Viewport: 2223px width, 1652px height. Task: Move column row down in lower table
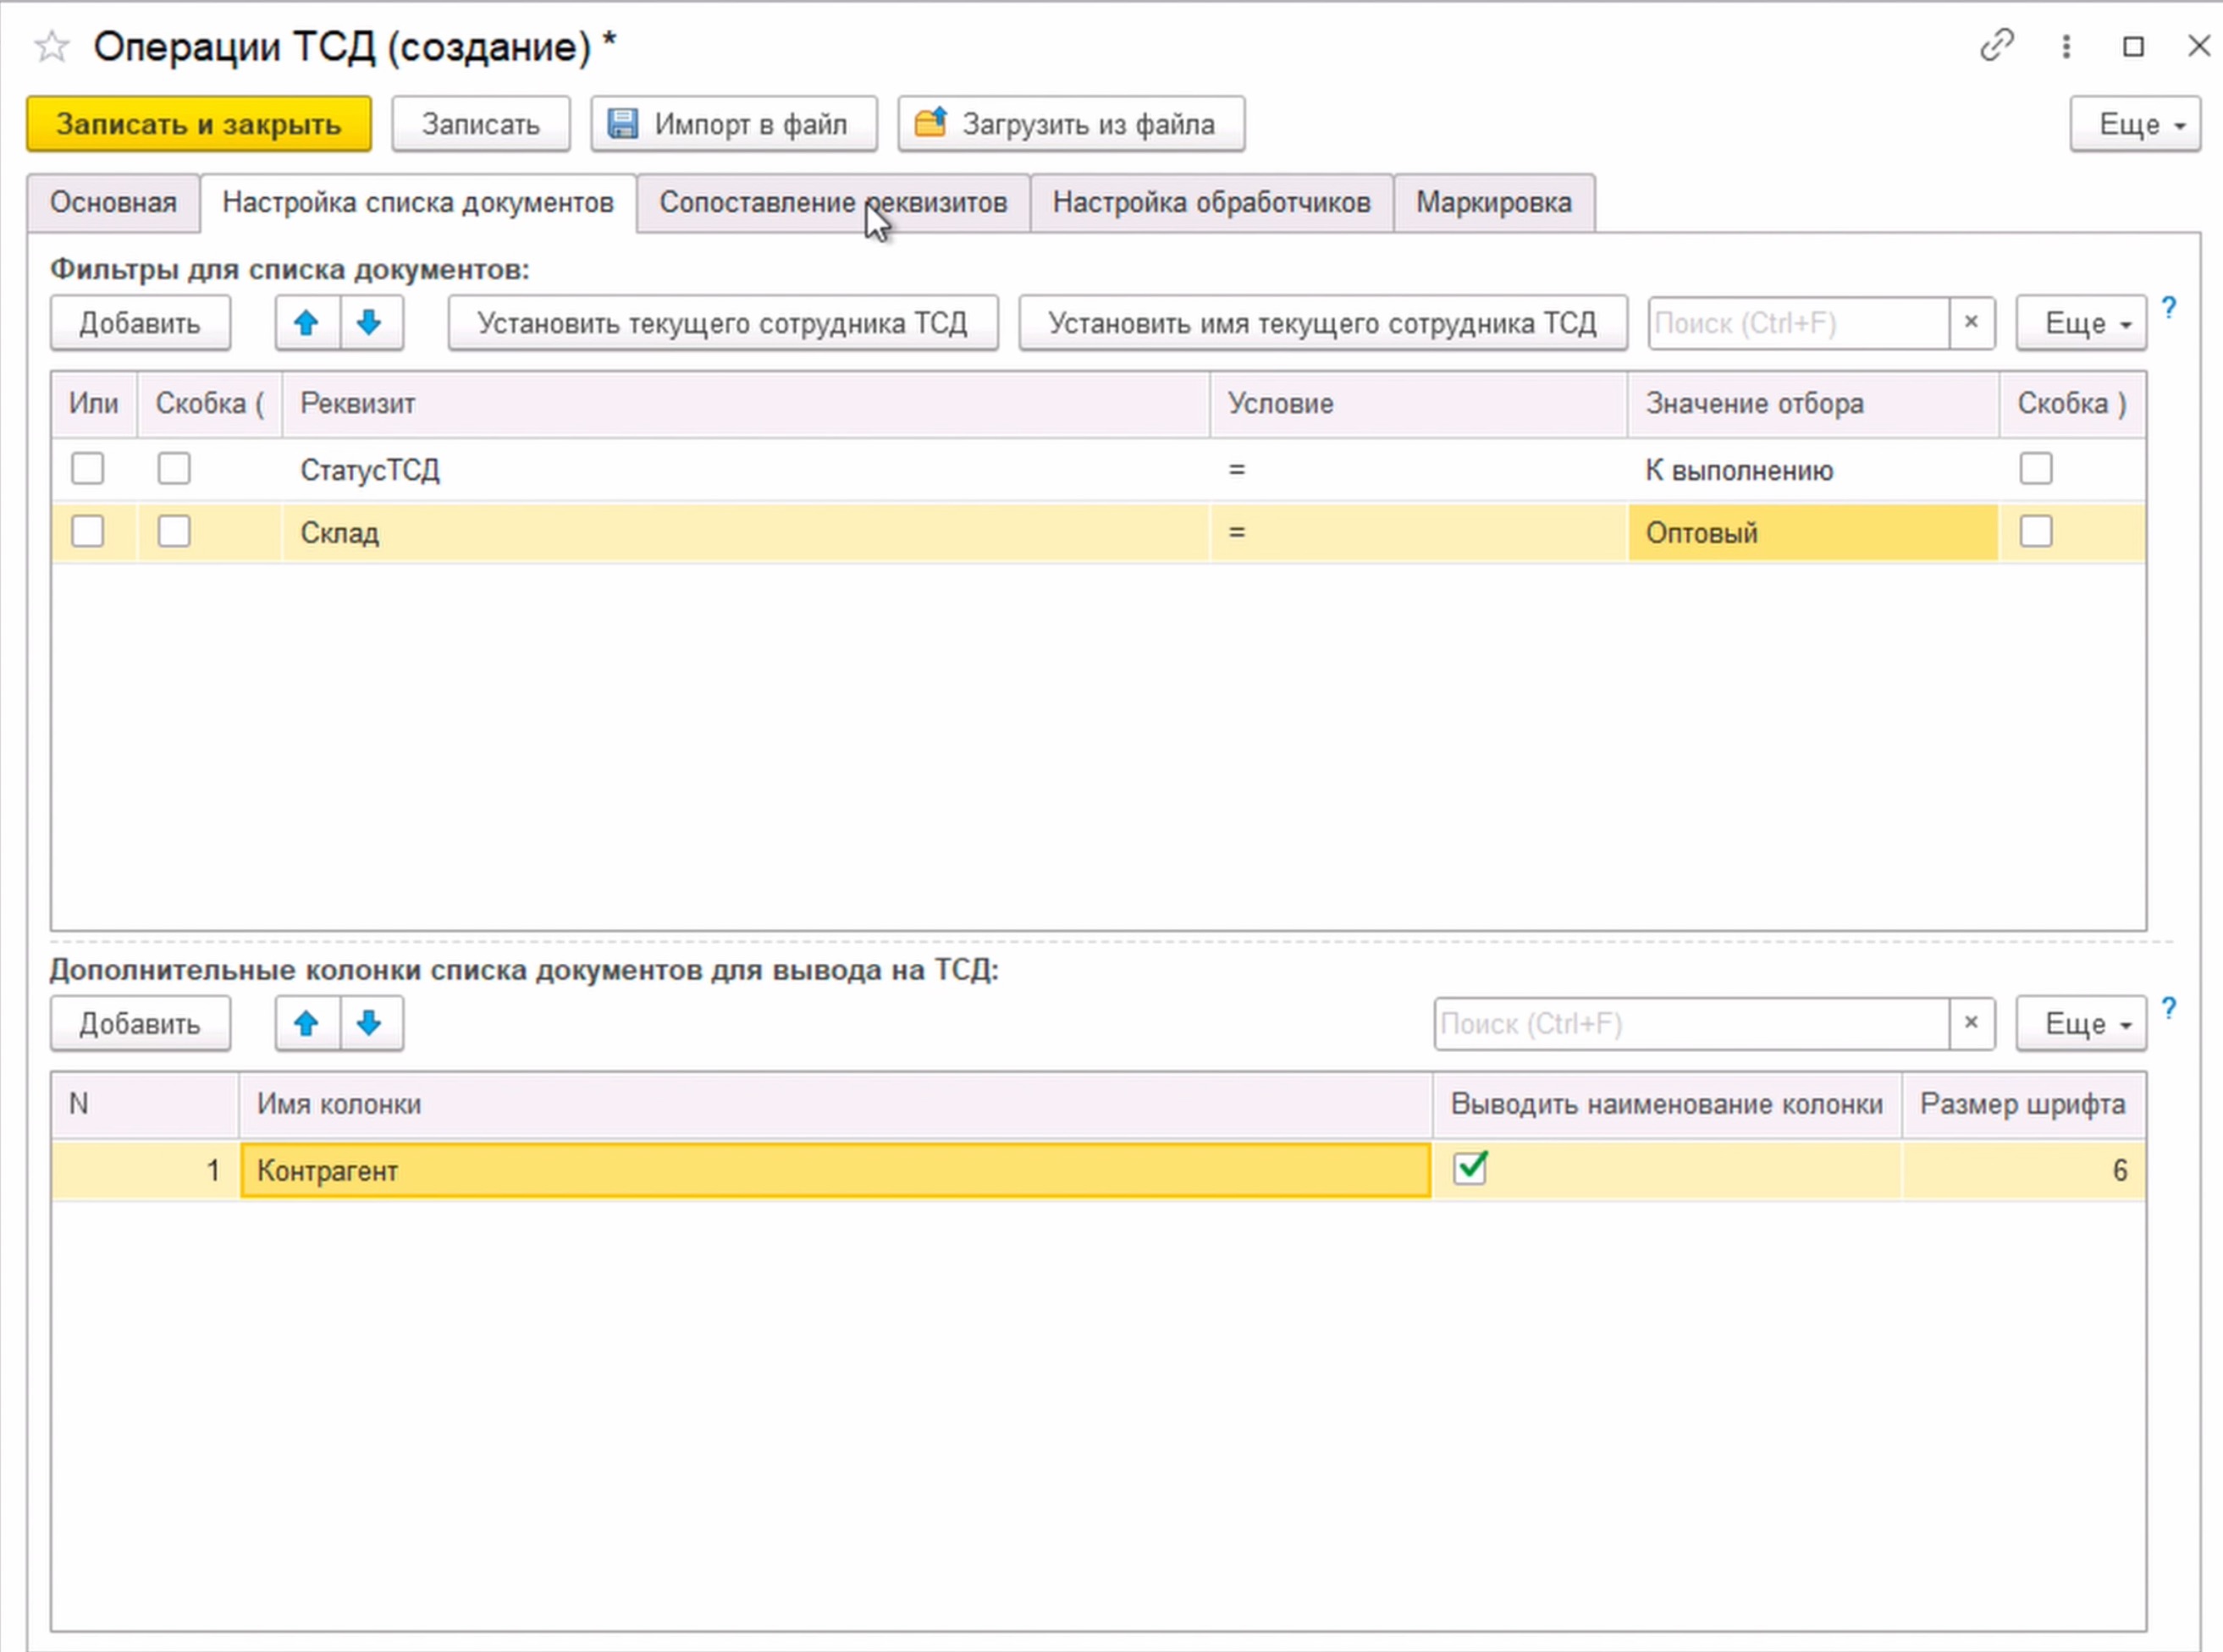click(x=370, y=1023)
